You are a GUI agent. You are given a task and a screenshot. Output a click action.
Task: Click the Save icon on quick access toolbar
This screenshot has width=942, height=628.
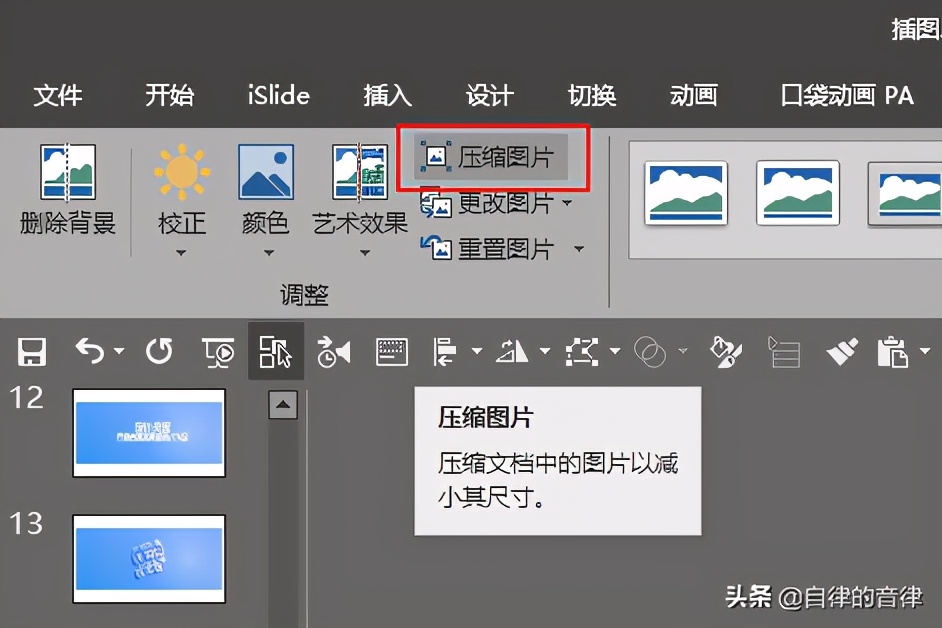(31, 351)
